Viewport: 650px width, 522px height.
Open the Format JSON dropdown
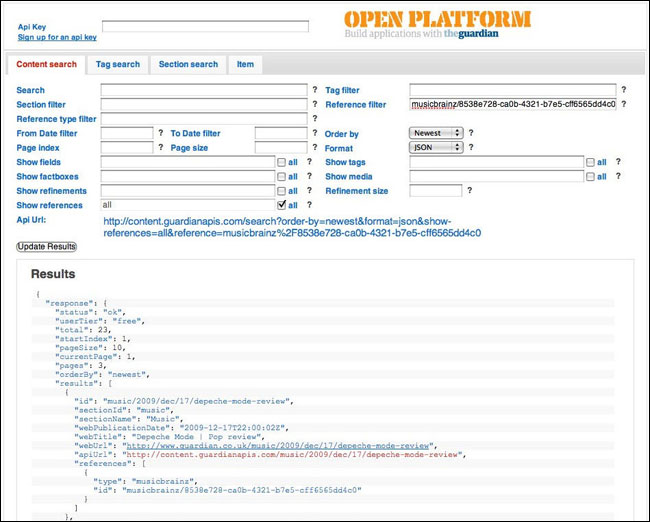(436, 147)
